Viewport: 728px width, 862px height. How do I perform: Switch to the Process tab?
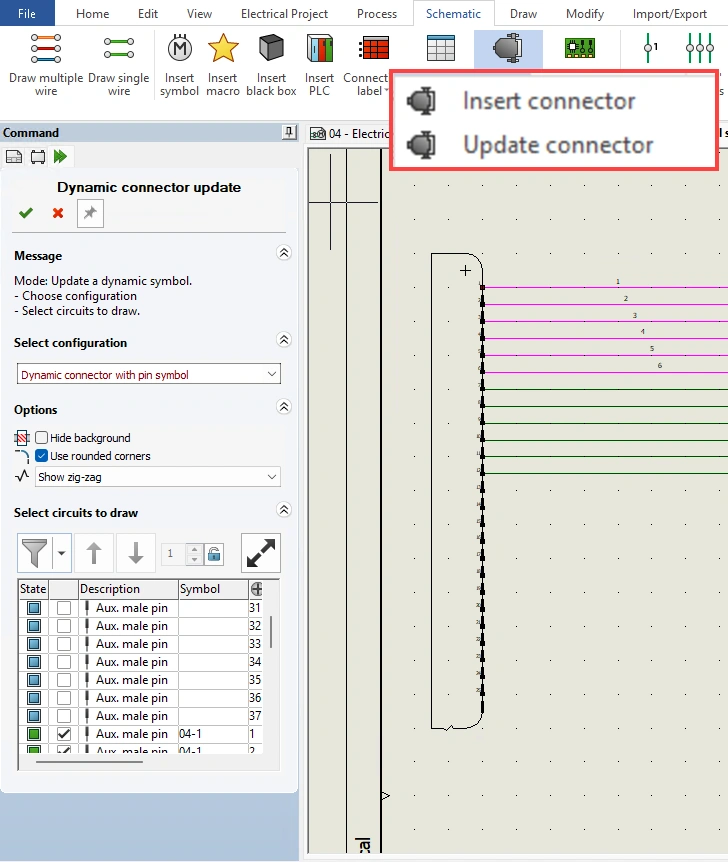pyautogui.click(x=377, y=14)
